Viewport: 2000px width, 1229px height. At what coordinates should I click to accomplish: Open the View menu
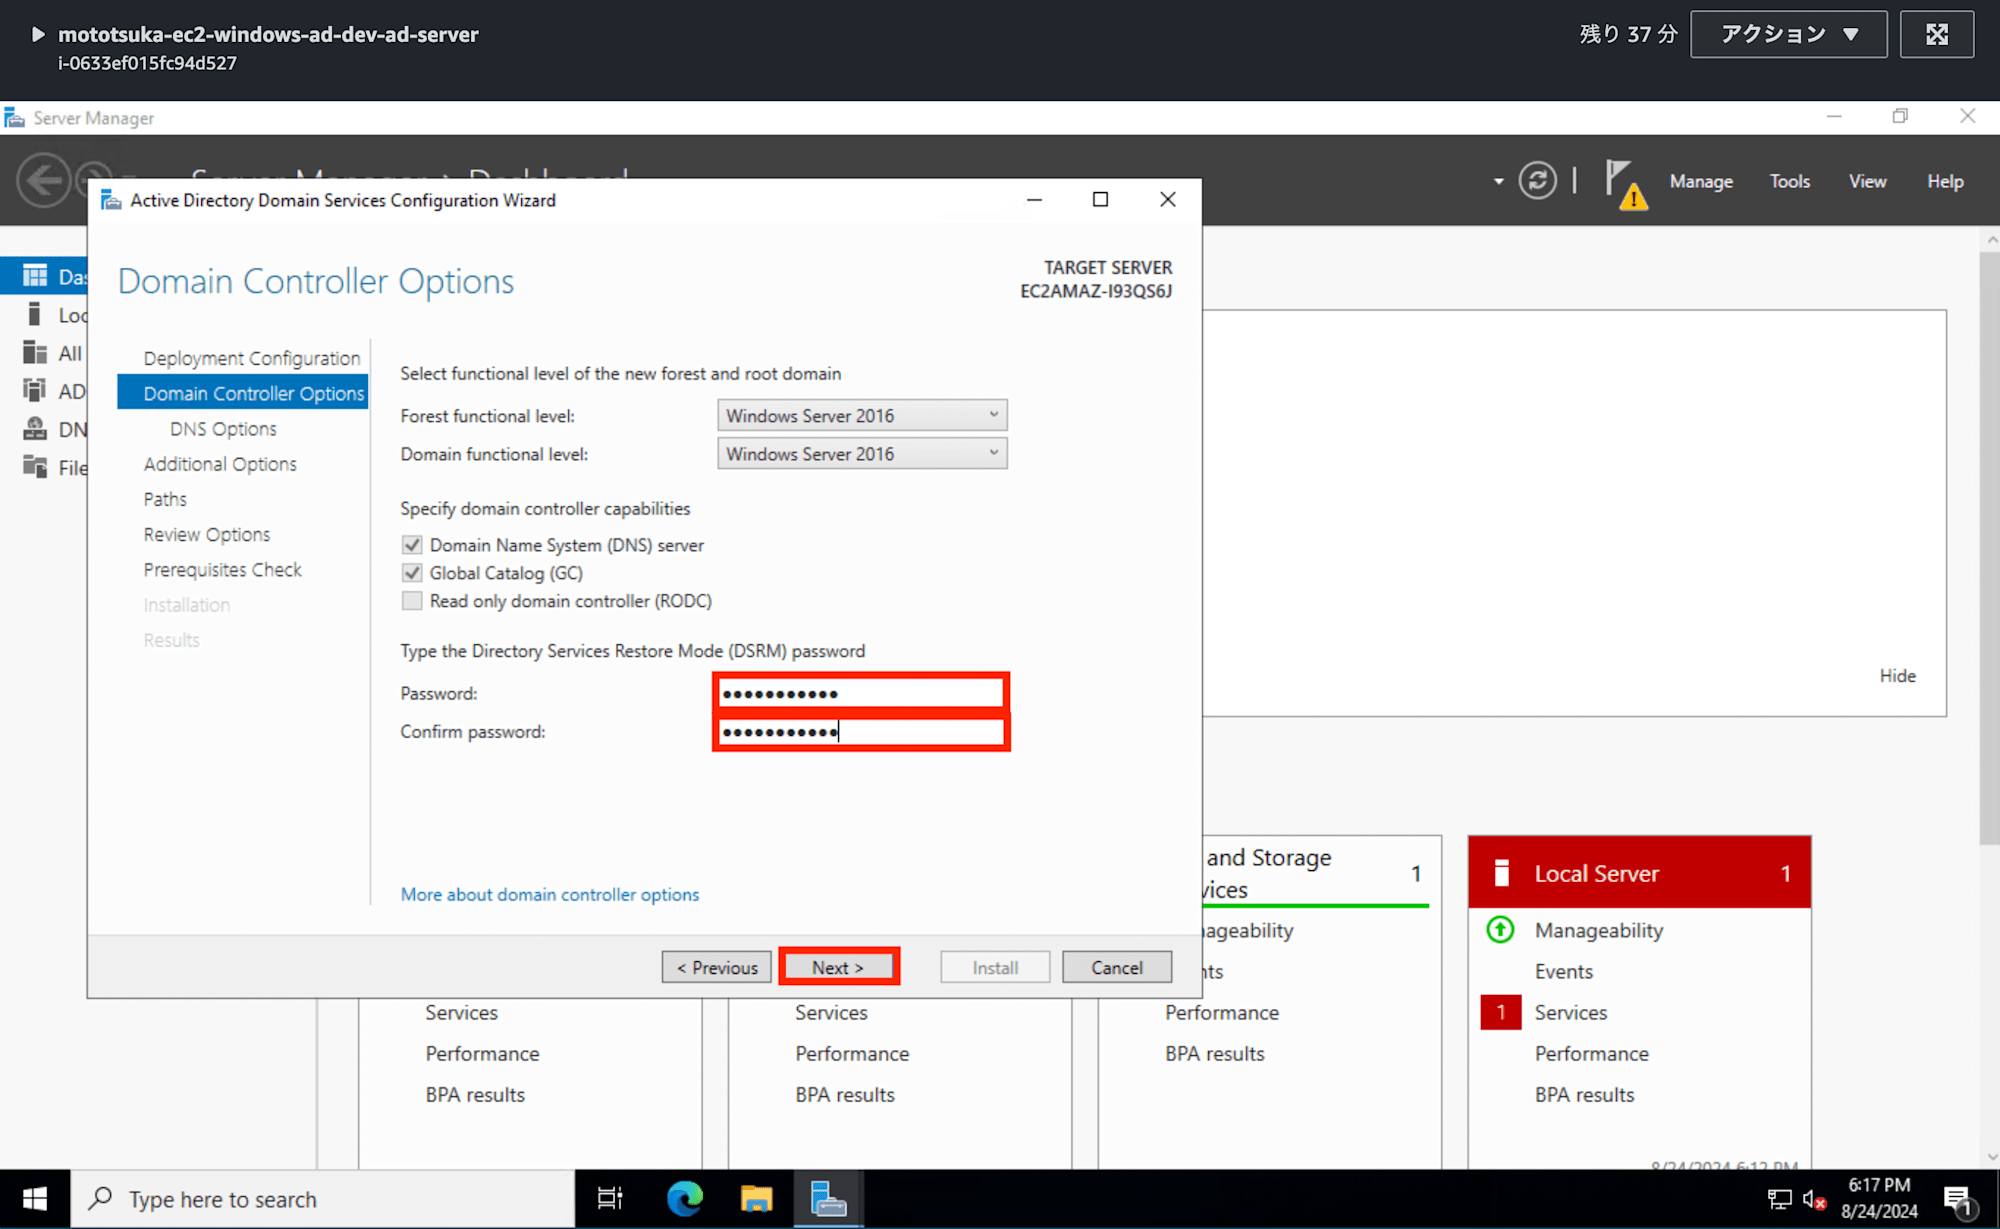pos(1867,181)
